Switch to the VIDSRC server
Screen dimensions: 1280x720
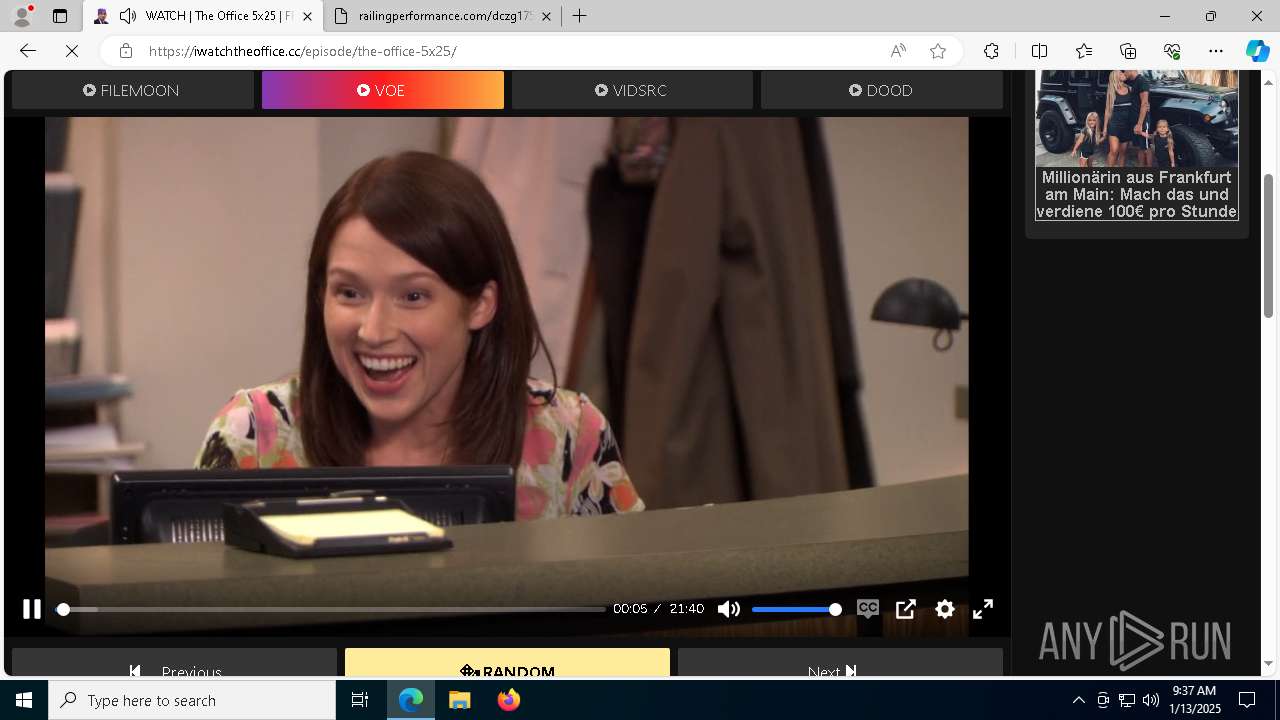point(632,90)
